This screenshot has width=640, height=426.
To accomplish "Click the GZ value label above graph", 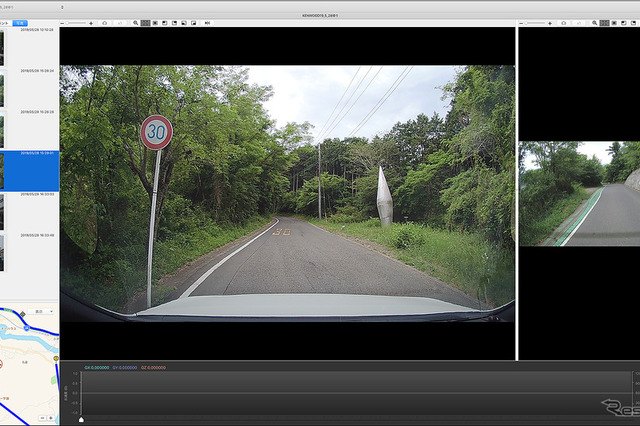I will tap(153, 368).
